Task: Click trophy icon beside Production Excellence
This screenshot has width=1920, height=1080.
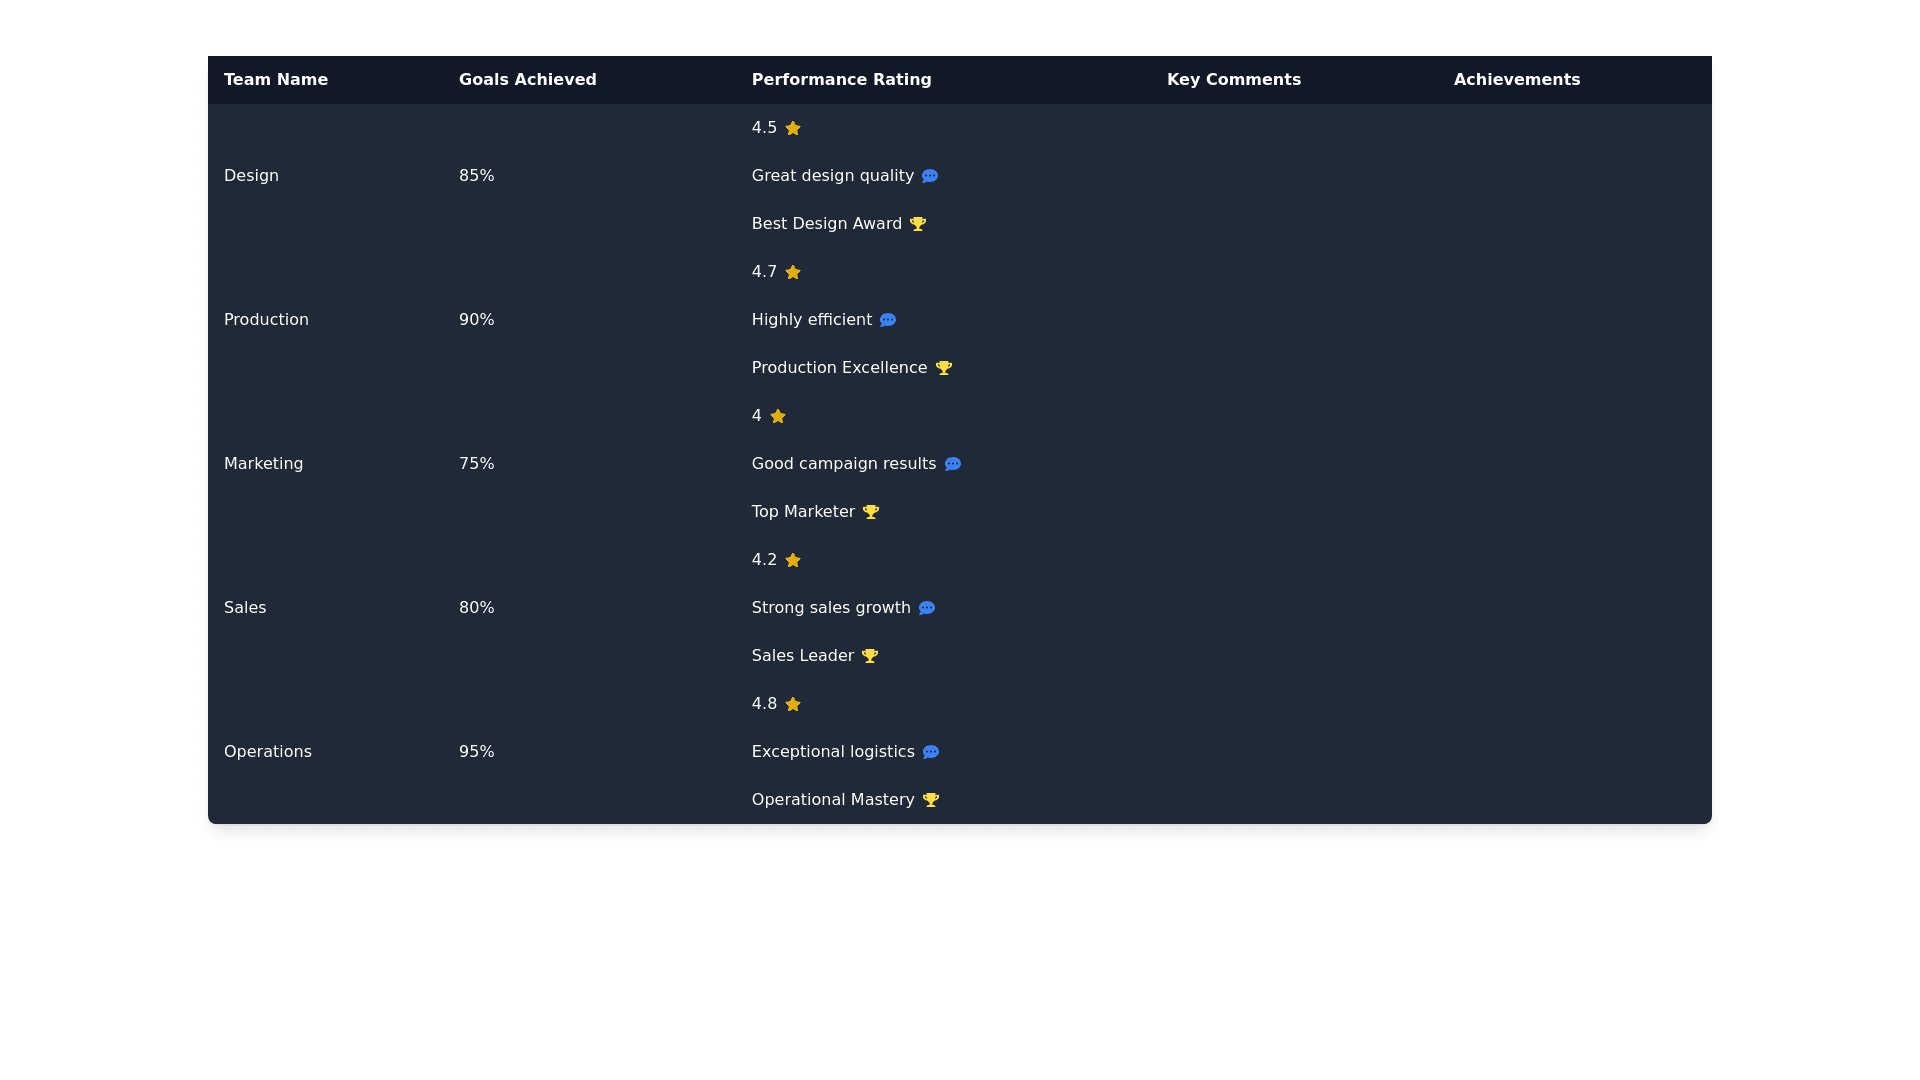Action: 943,368
